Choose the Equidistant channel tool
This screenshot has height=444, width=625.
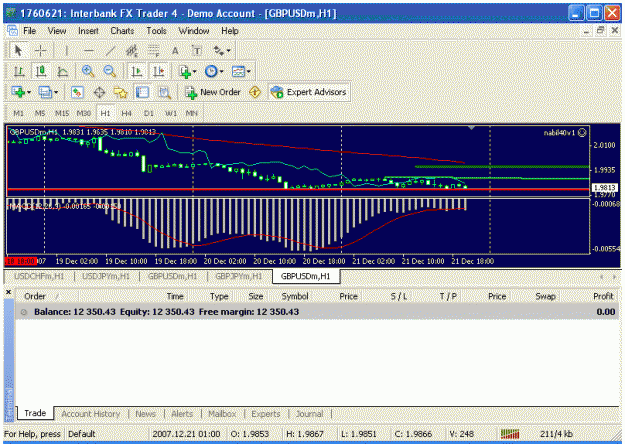[x=132, y=51]
